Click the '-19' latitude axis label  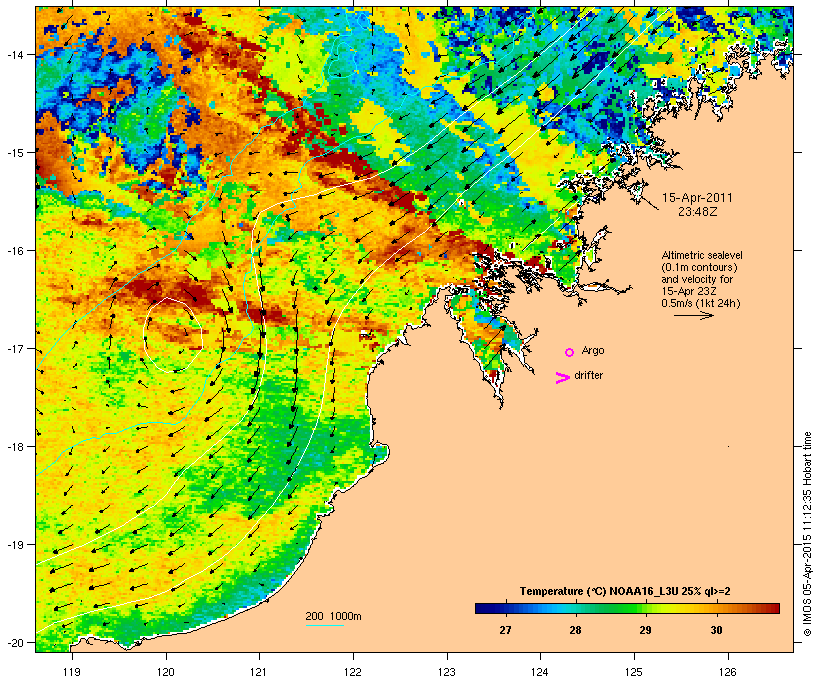pyautogui.click(x=14, y=544)
